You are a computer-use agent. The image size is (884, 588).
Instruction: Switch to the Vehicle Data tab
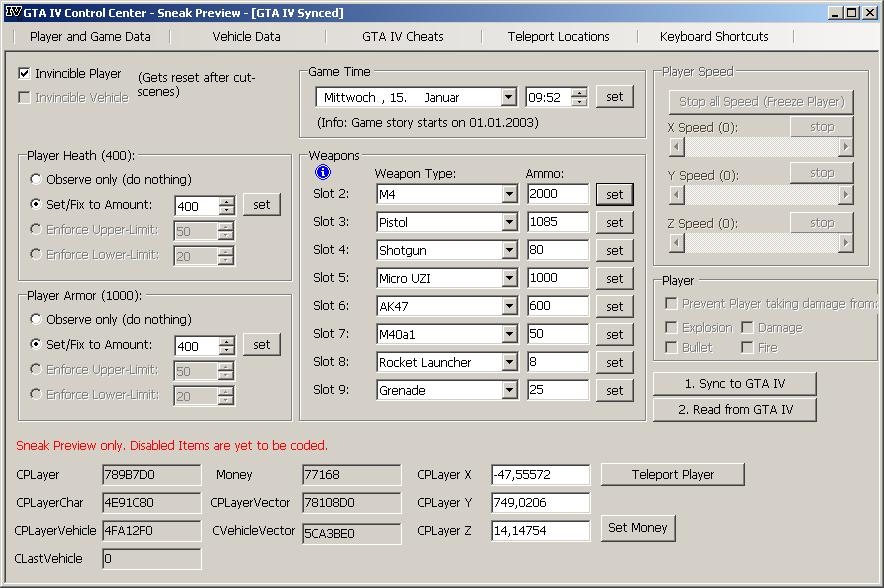tap(246, 37)
